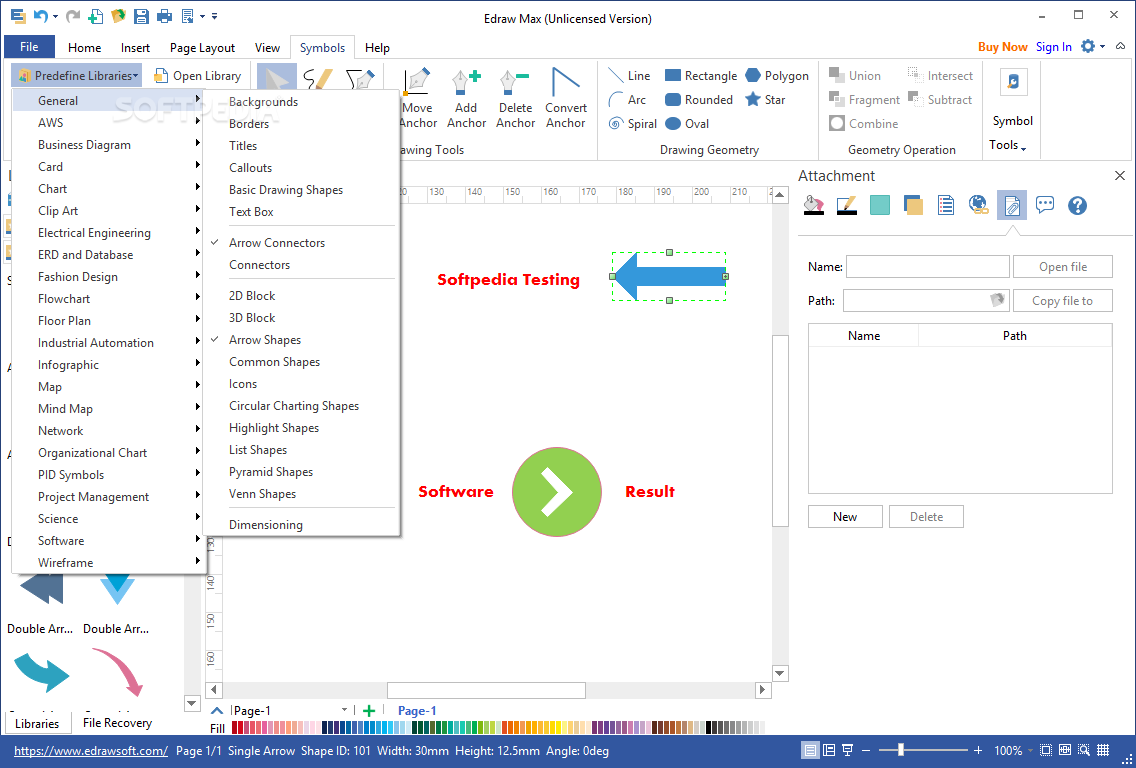Switch to the File Recovery tab
The image size is (1136, 768).
(117, 722)
